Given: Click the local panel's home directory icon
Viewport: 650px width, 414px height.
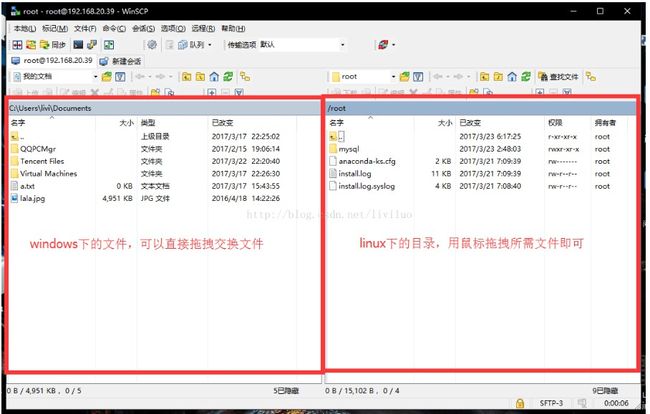Looking at the screenshot, I should pos(214,77).
